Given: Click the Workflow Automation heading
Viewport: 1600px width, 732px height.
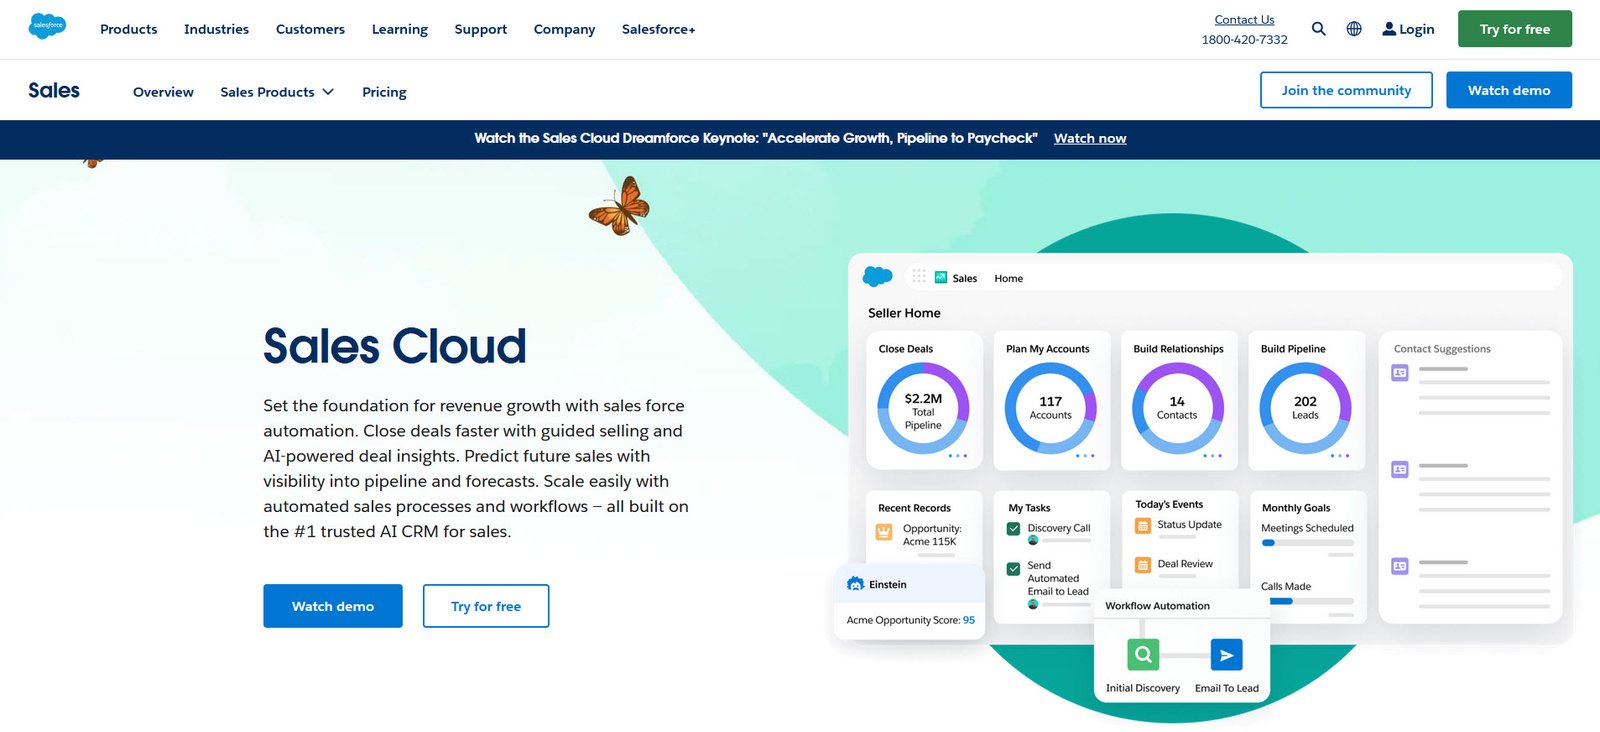Looking at the screenshot, I should click(1157, 606).
